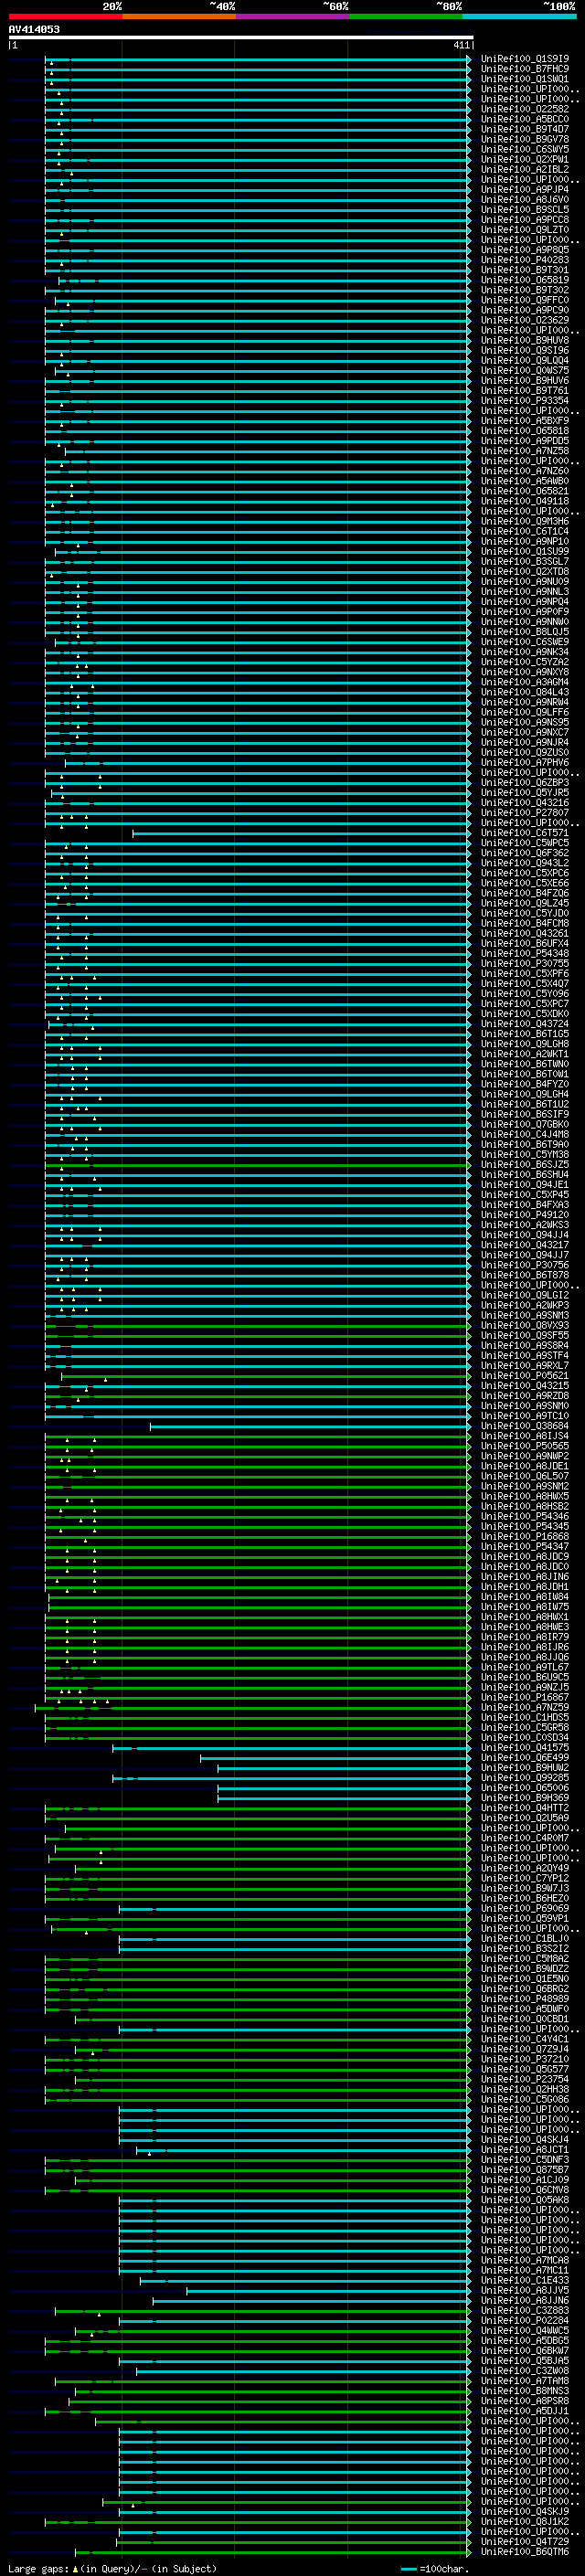Click the cyan ~100% identity legend segment
The height and width of the screenshot is (2576, 585).
point(519,16)
